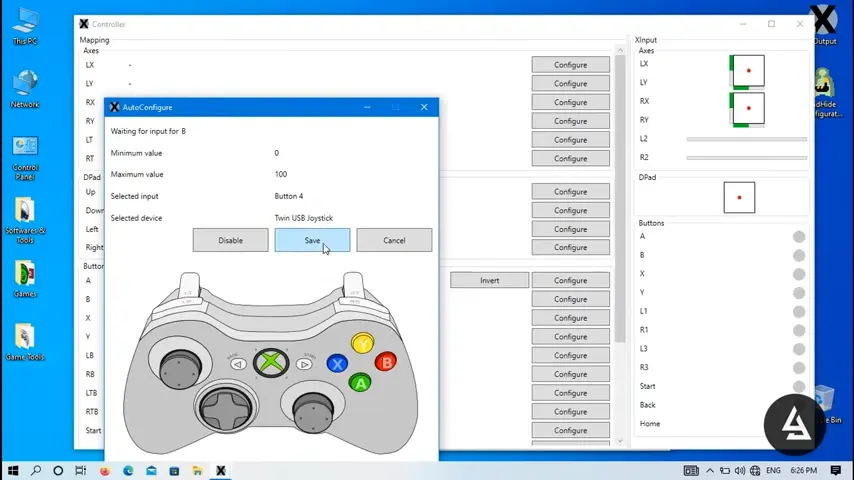This screenshot has width=854, height=480.
Task: Configure the LB button mapping
Action: coord(570,355)
